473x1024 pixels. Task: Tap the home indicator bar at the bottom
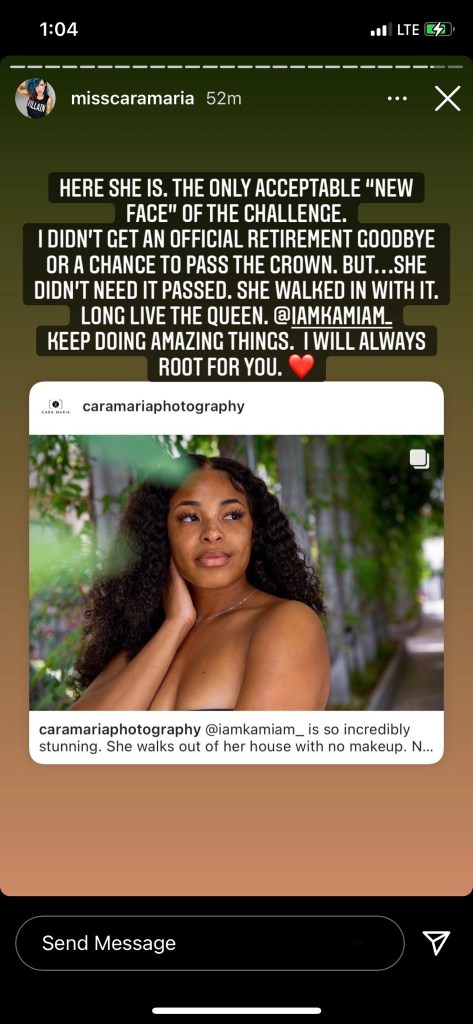236,1010
